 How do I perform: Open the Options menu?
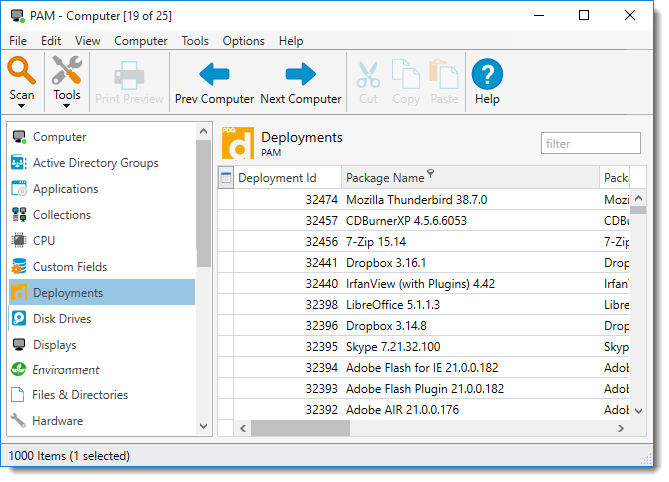(244, 41)
